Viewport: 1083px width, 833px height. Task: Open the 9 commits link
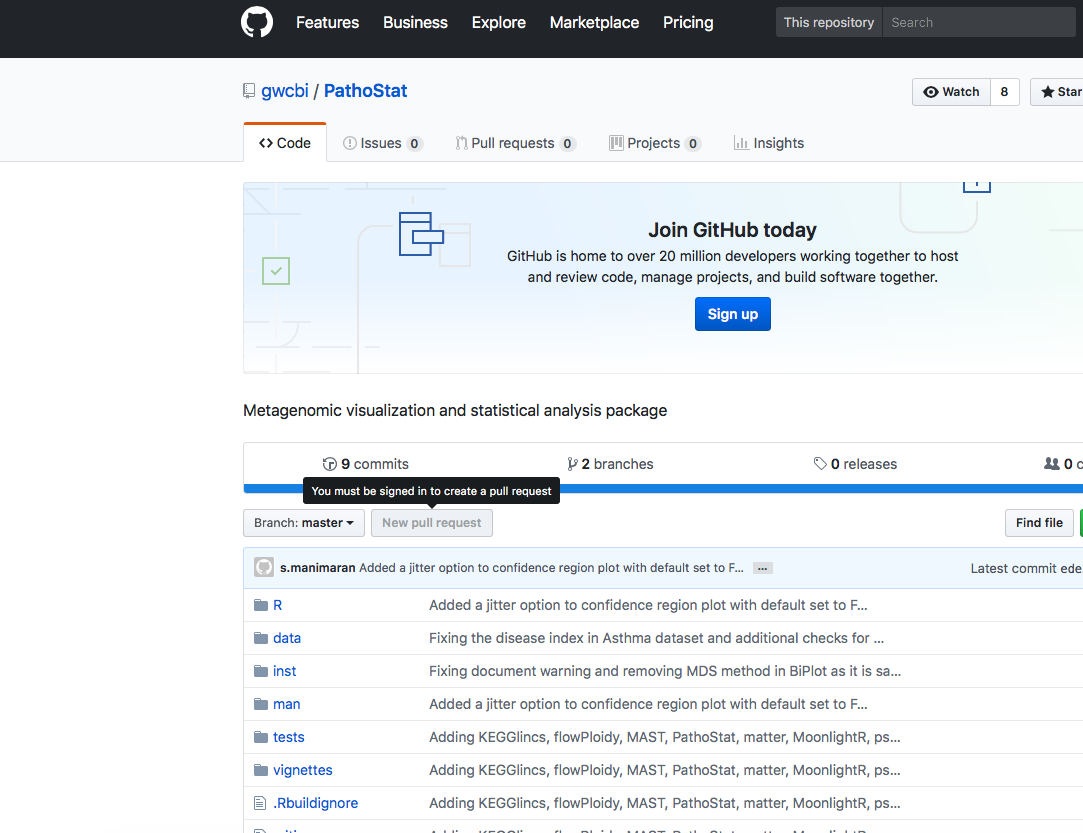(x=365, y=464)
